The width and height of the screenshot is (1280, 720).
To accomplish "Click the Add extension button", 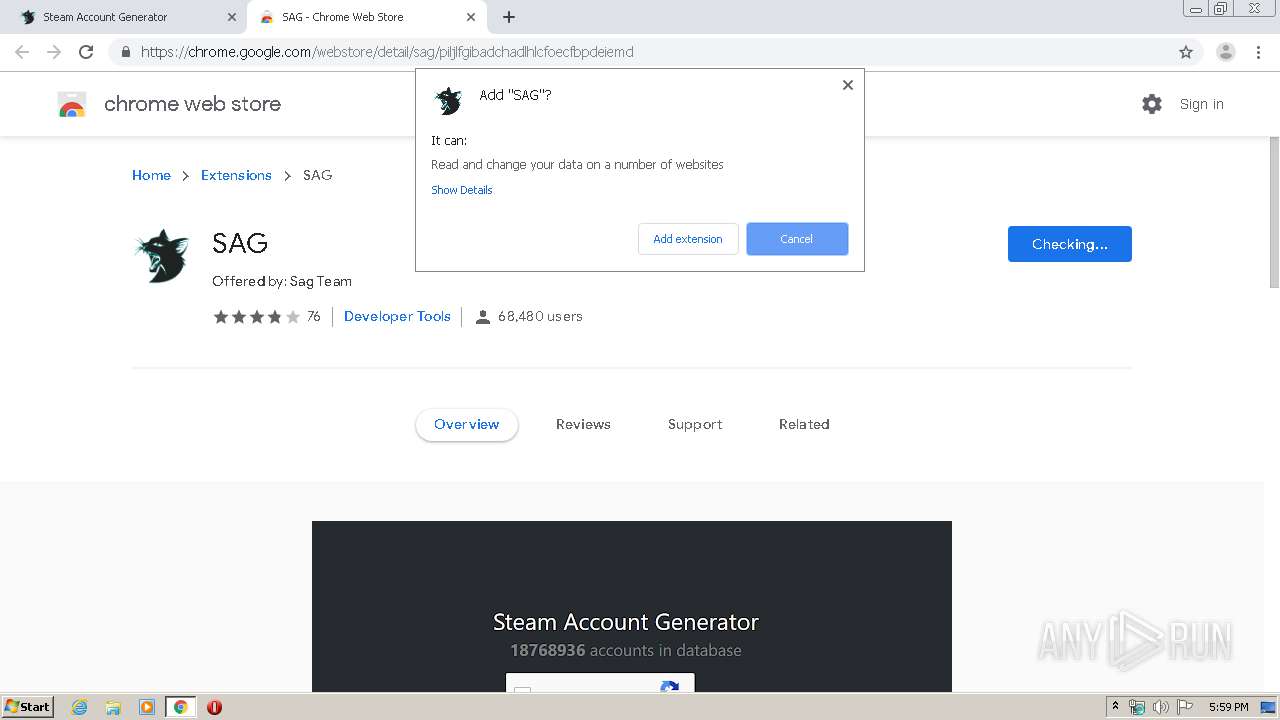I will tap(688, 239).
